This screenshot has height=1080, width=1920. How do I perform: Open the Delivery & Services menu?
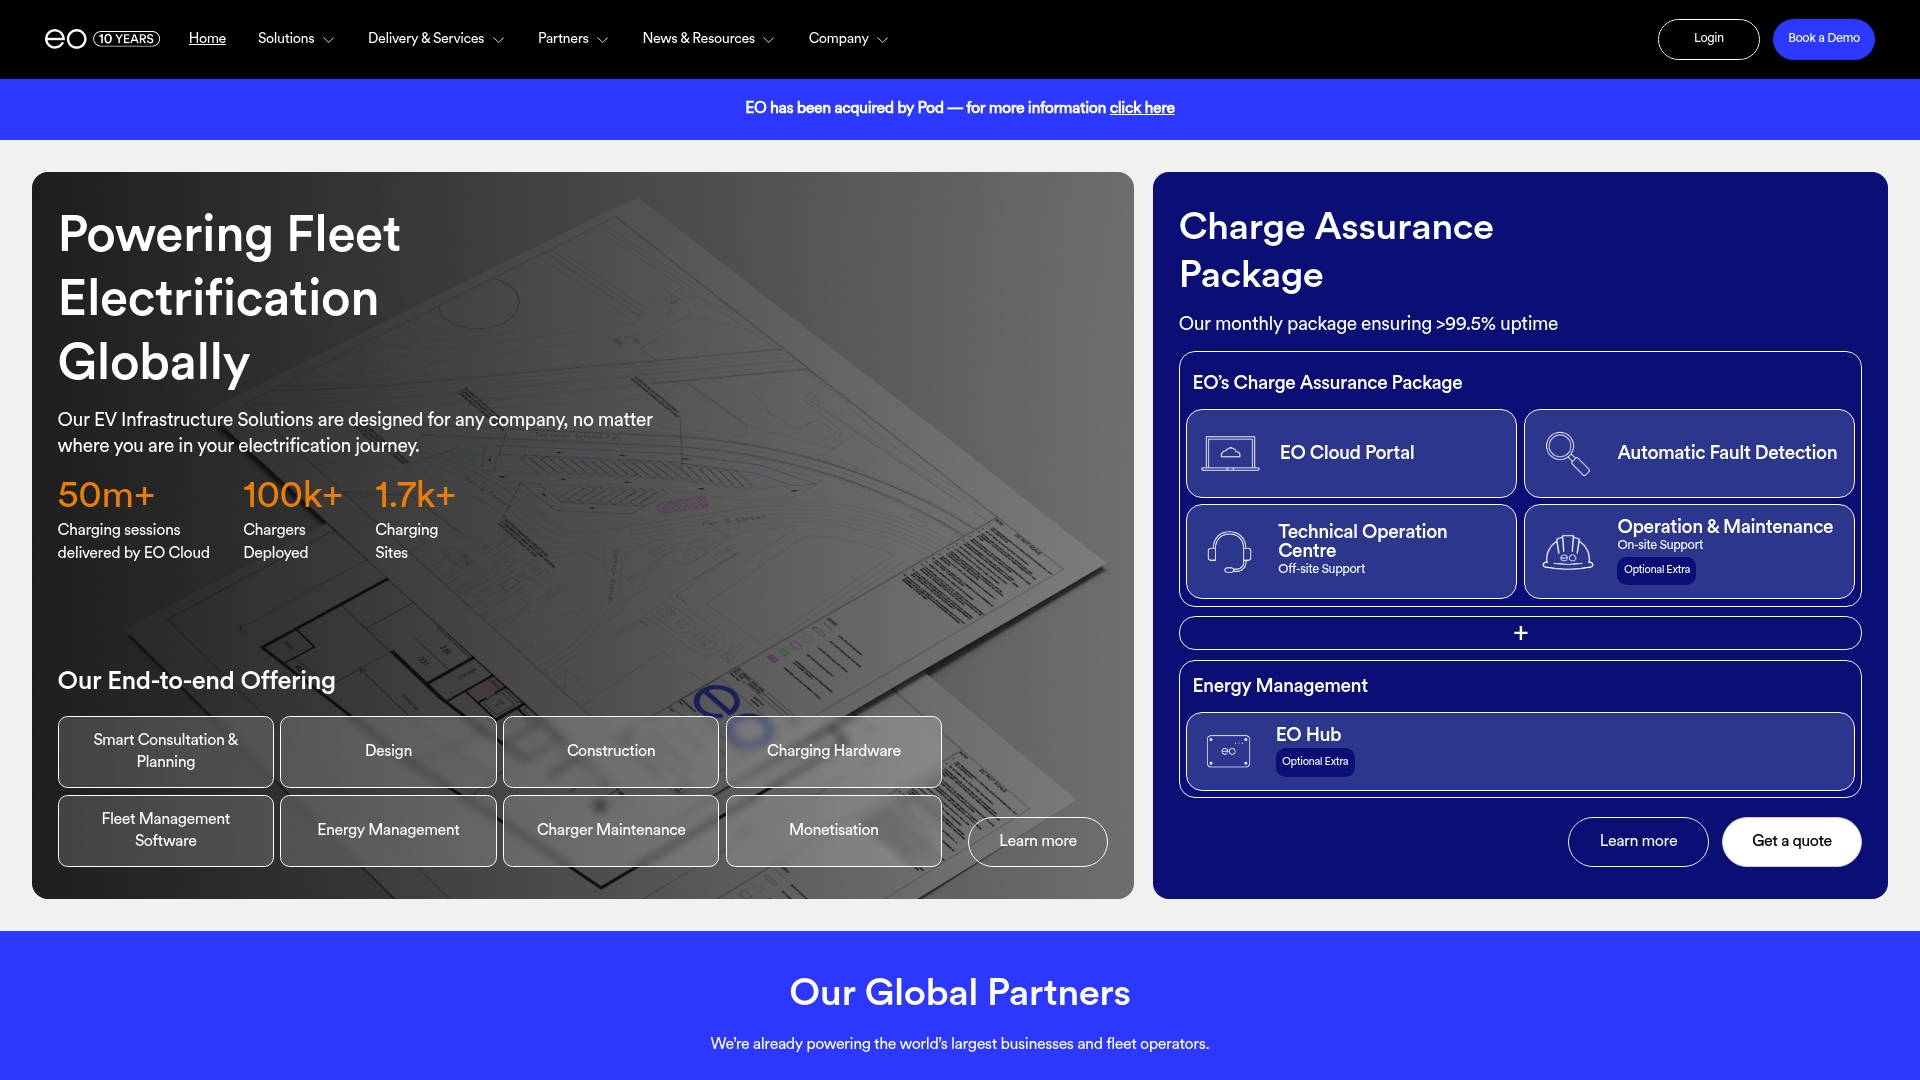point(426,38)
